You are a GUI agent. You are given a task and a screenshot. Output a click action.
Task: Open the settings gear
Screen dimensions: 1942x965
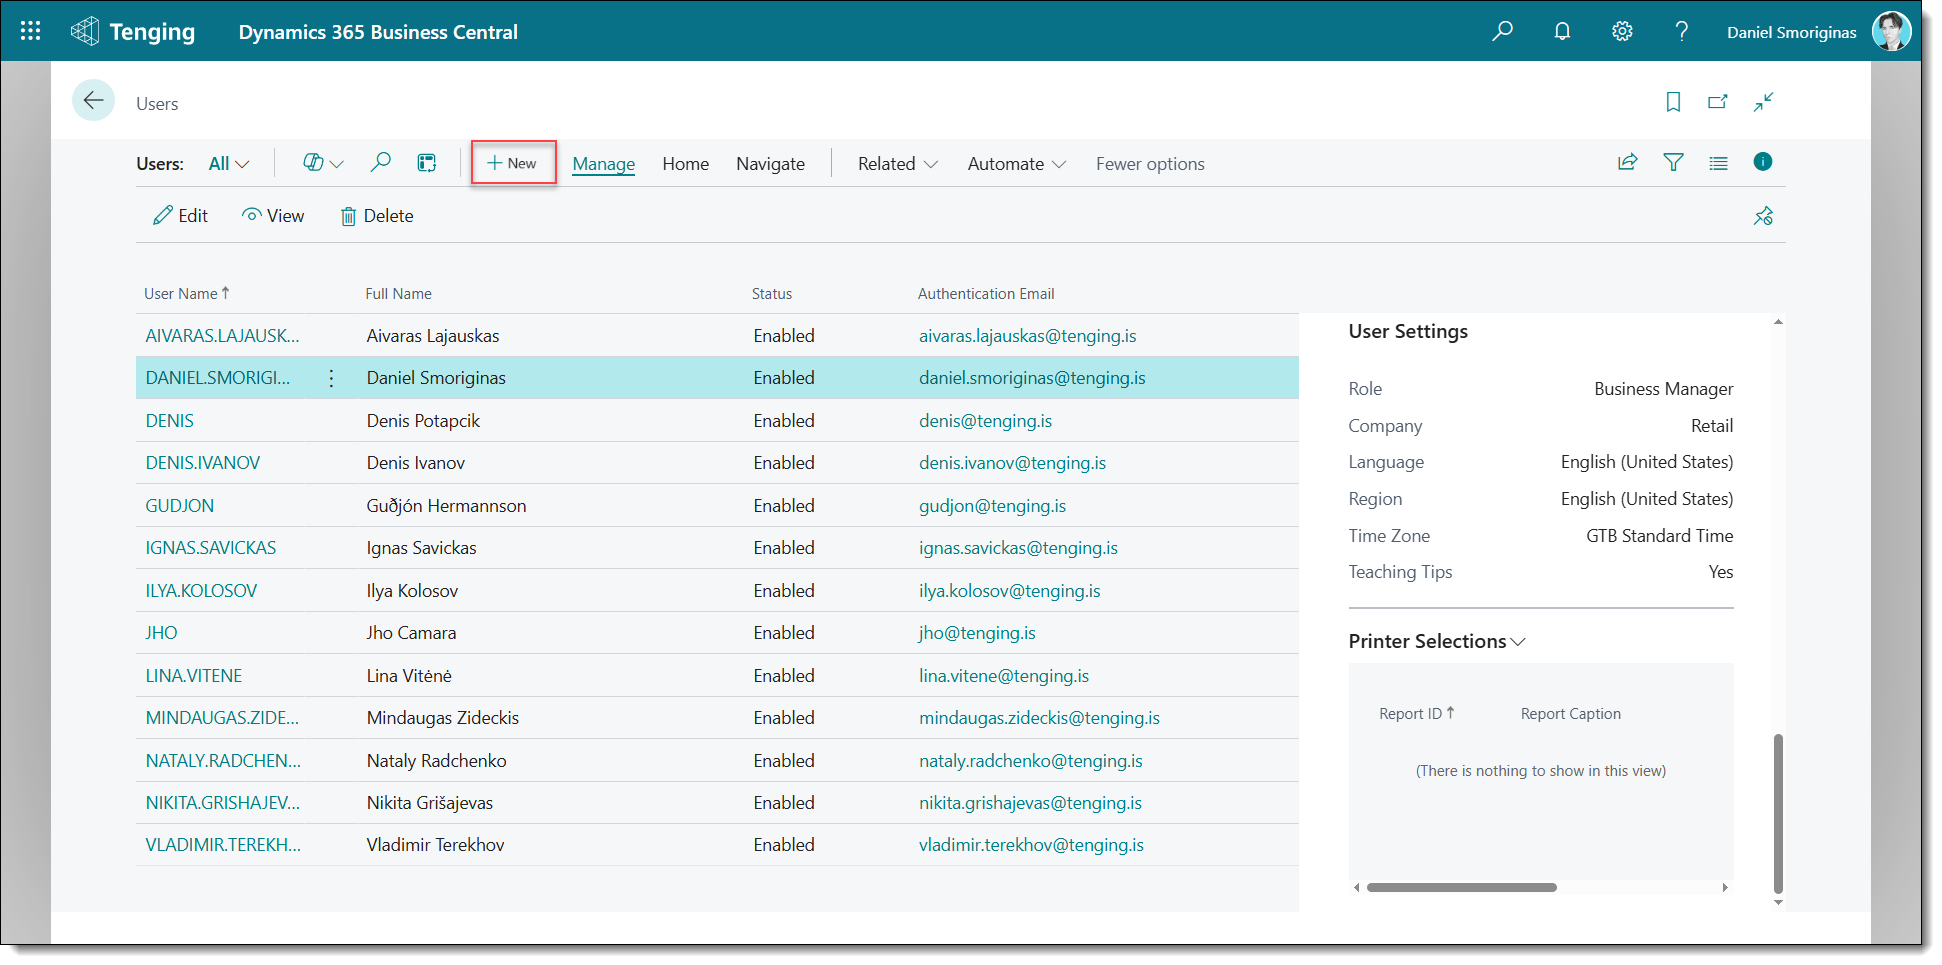tap(1622, 31)
